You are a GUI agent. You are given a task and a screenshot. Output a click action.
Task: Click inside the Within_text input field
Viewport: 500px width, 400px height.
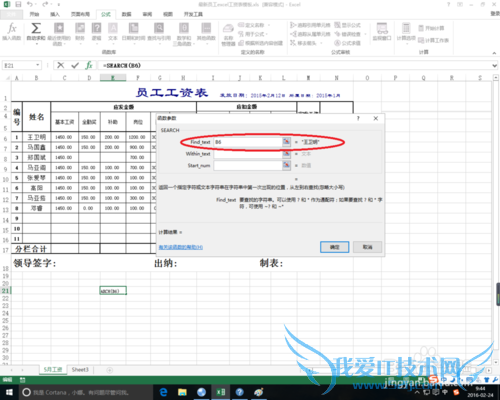pyautogui.click(x=248, y=154)
